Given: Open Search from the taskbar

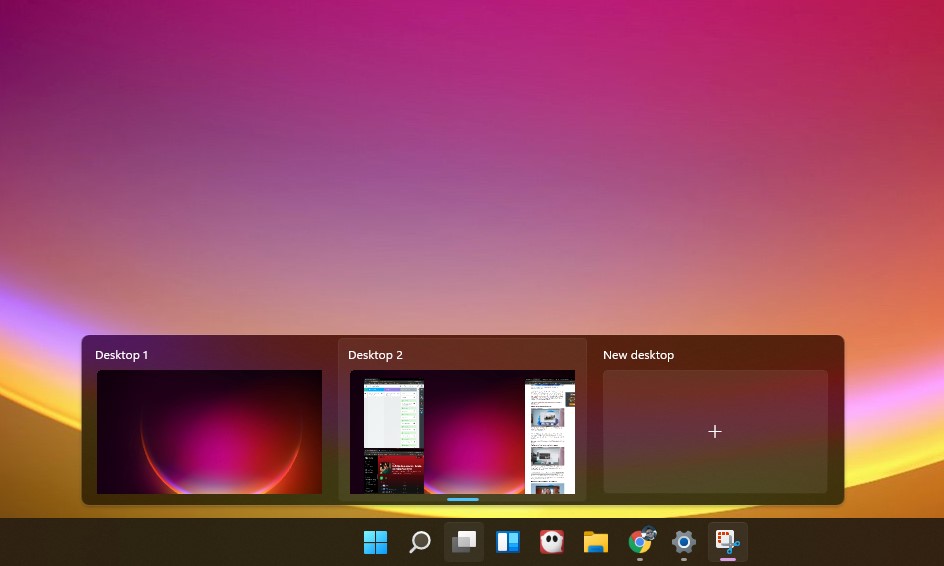Looking at the screenshot, I should [x=420, y=542].
